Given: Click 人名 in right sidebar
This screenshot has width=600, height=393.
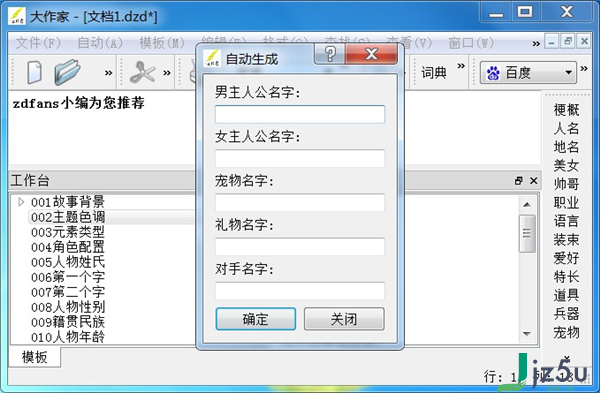Looking at the screenshot, I should [x=566, y=128].
